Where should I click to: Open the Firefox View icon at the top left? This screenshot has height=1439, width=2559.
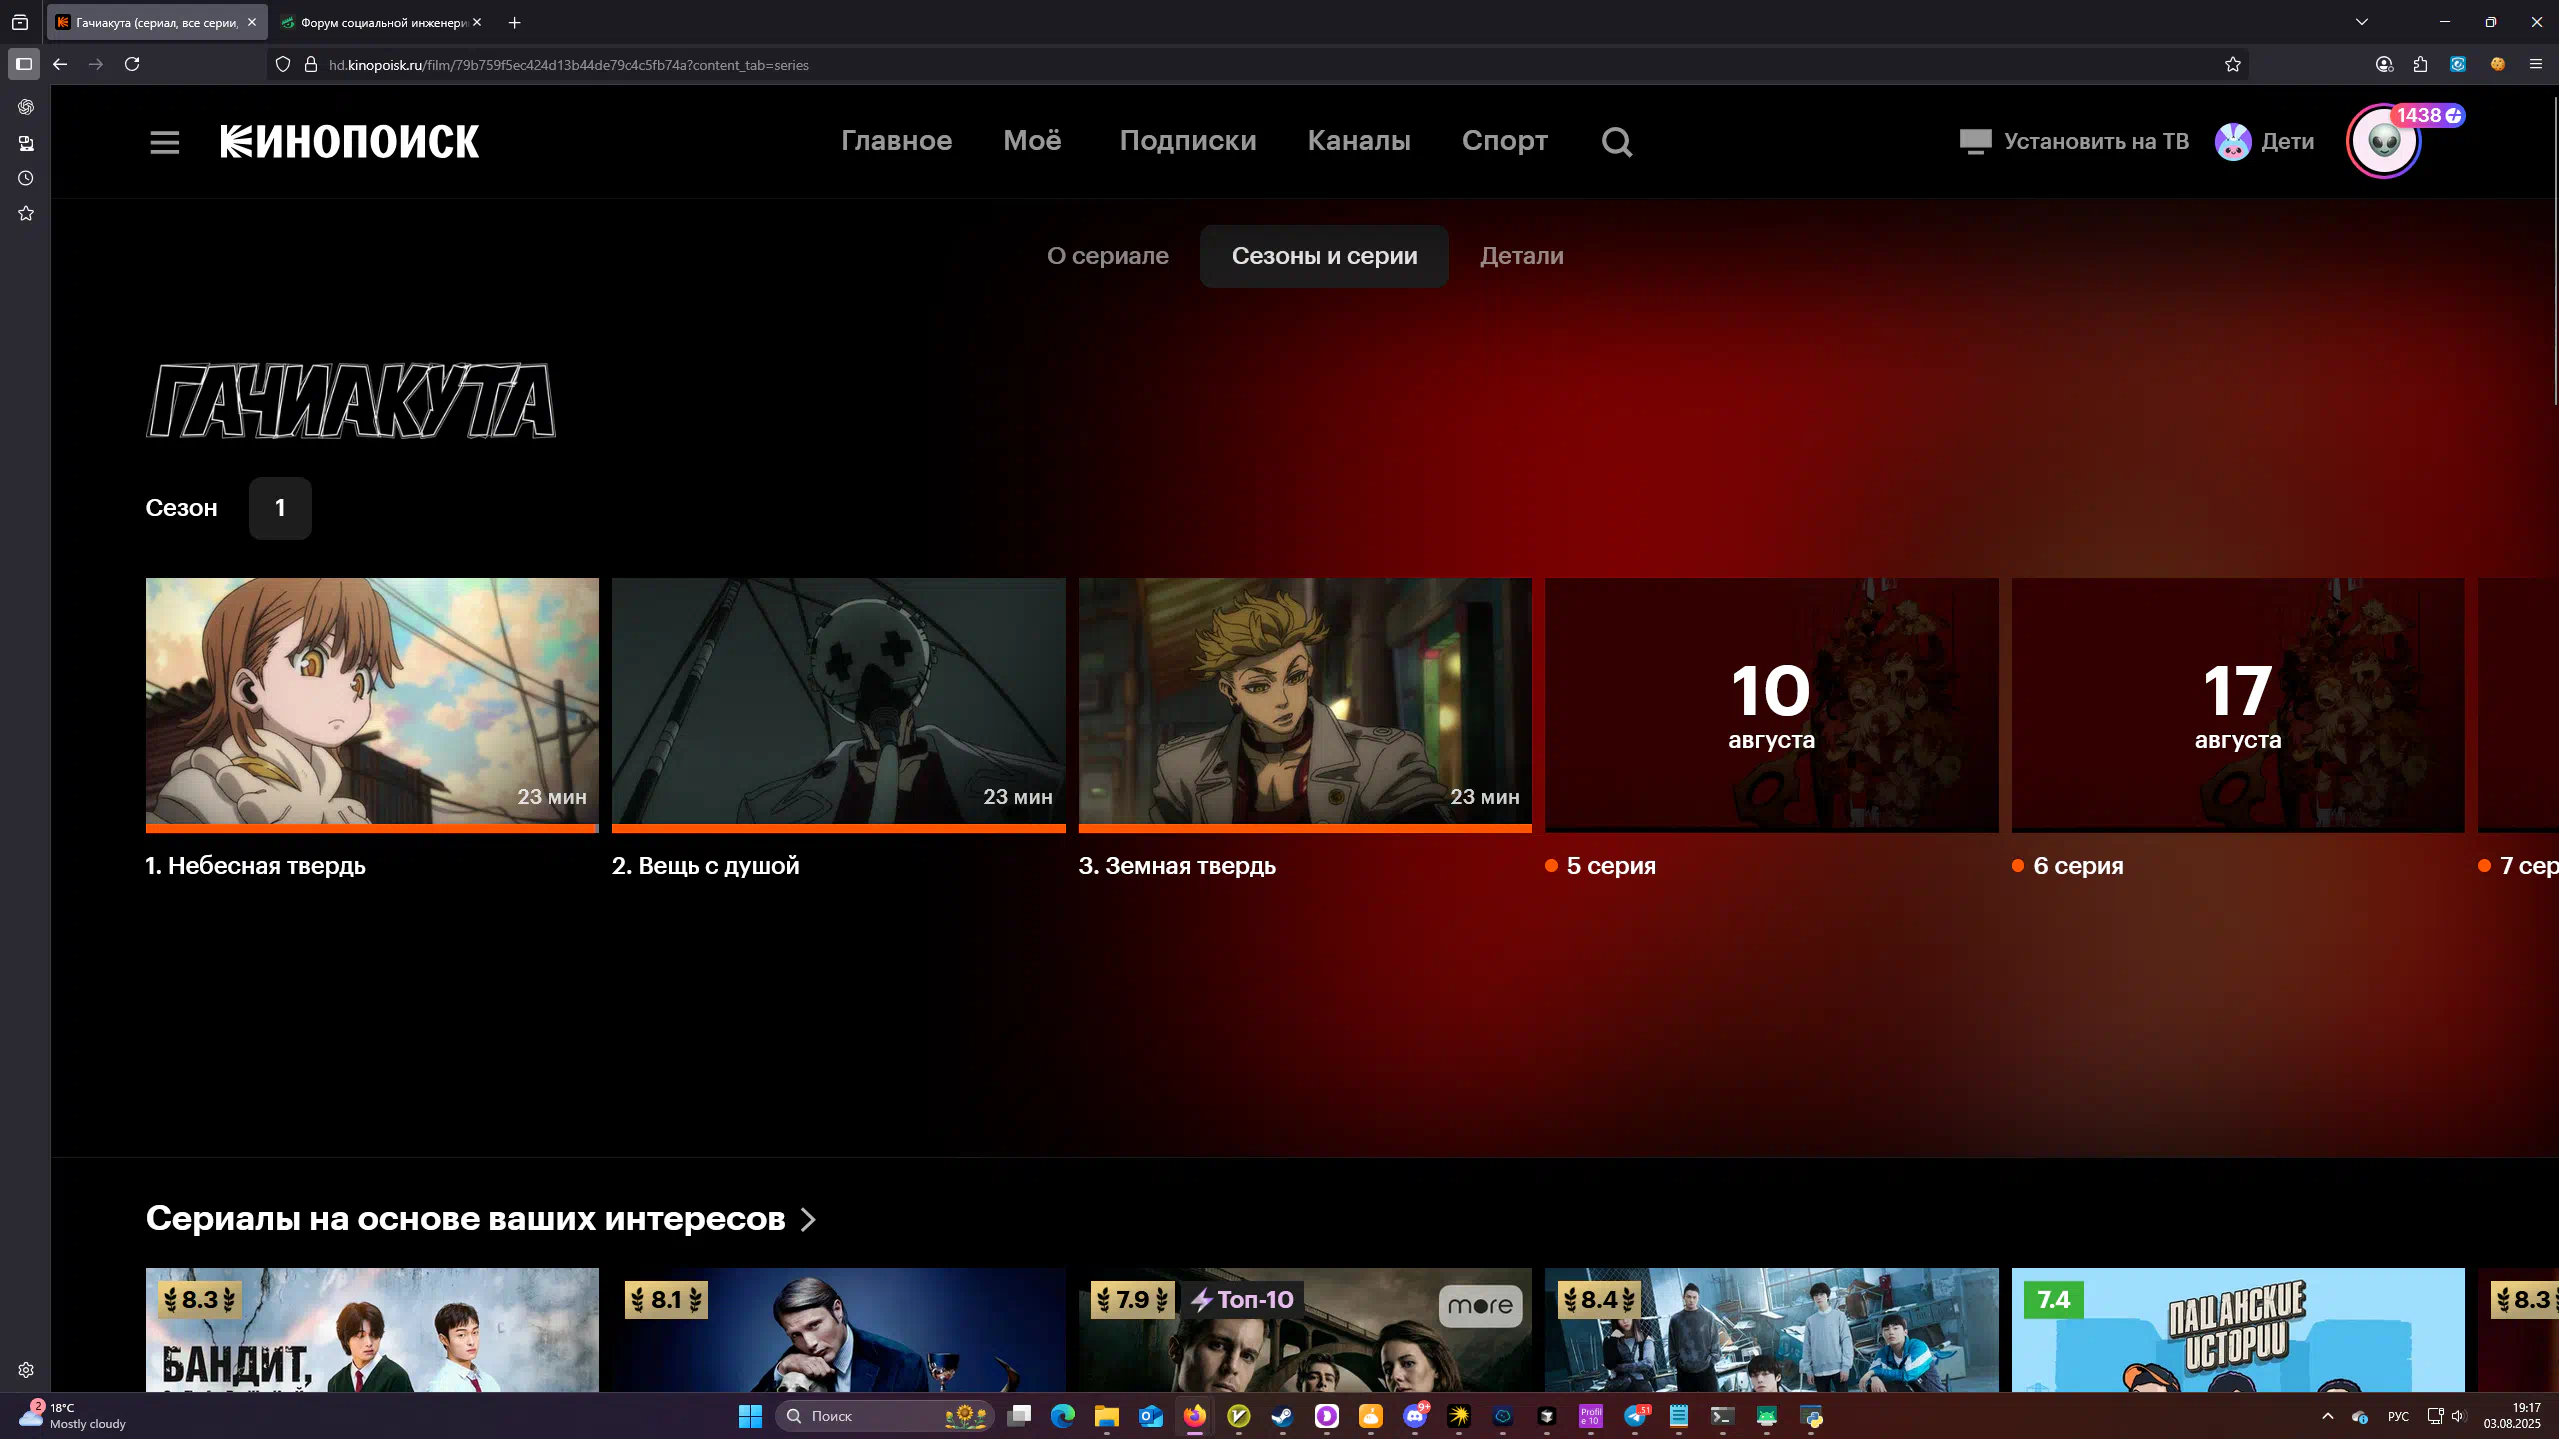pyautogui.click(x=19, y=22)
